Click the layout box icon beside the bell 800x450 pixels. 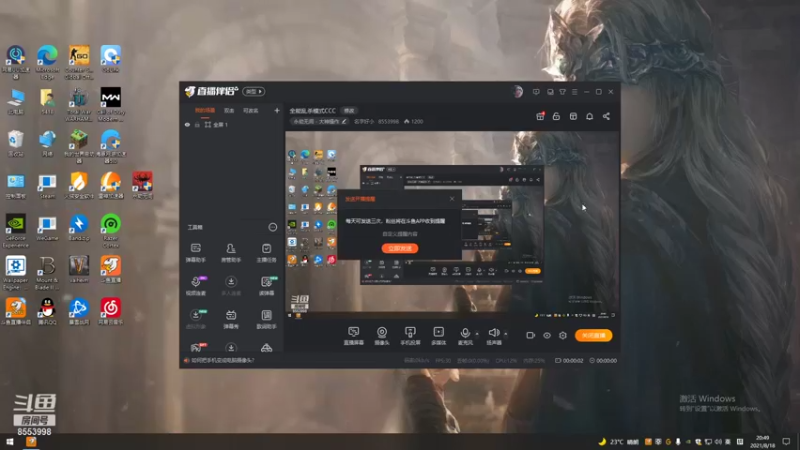click(x=573, y=116)
